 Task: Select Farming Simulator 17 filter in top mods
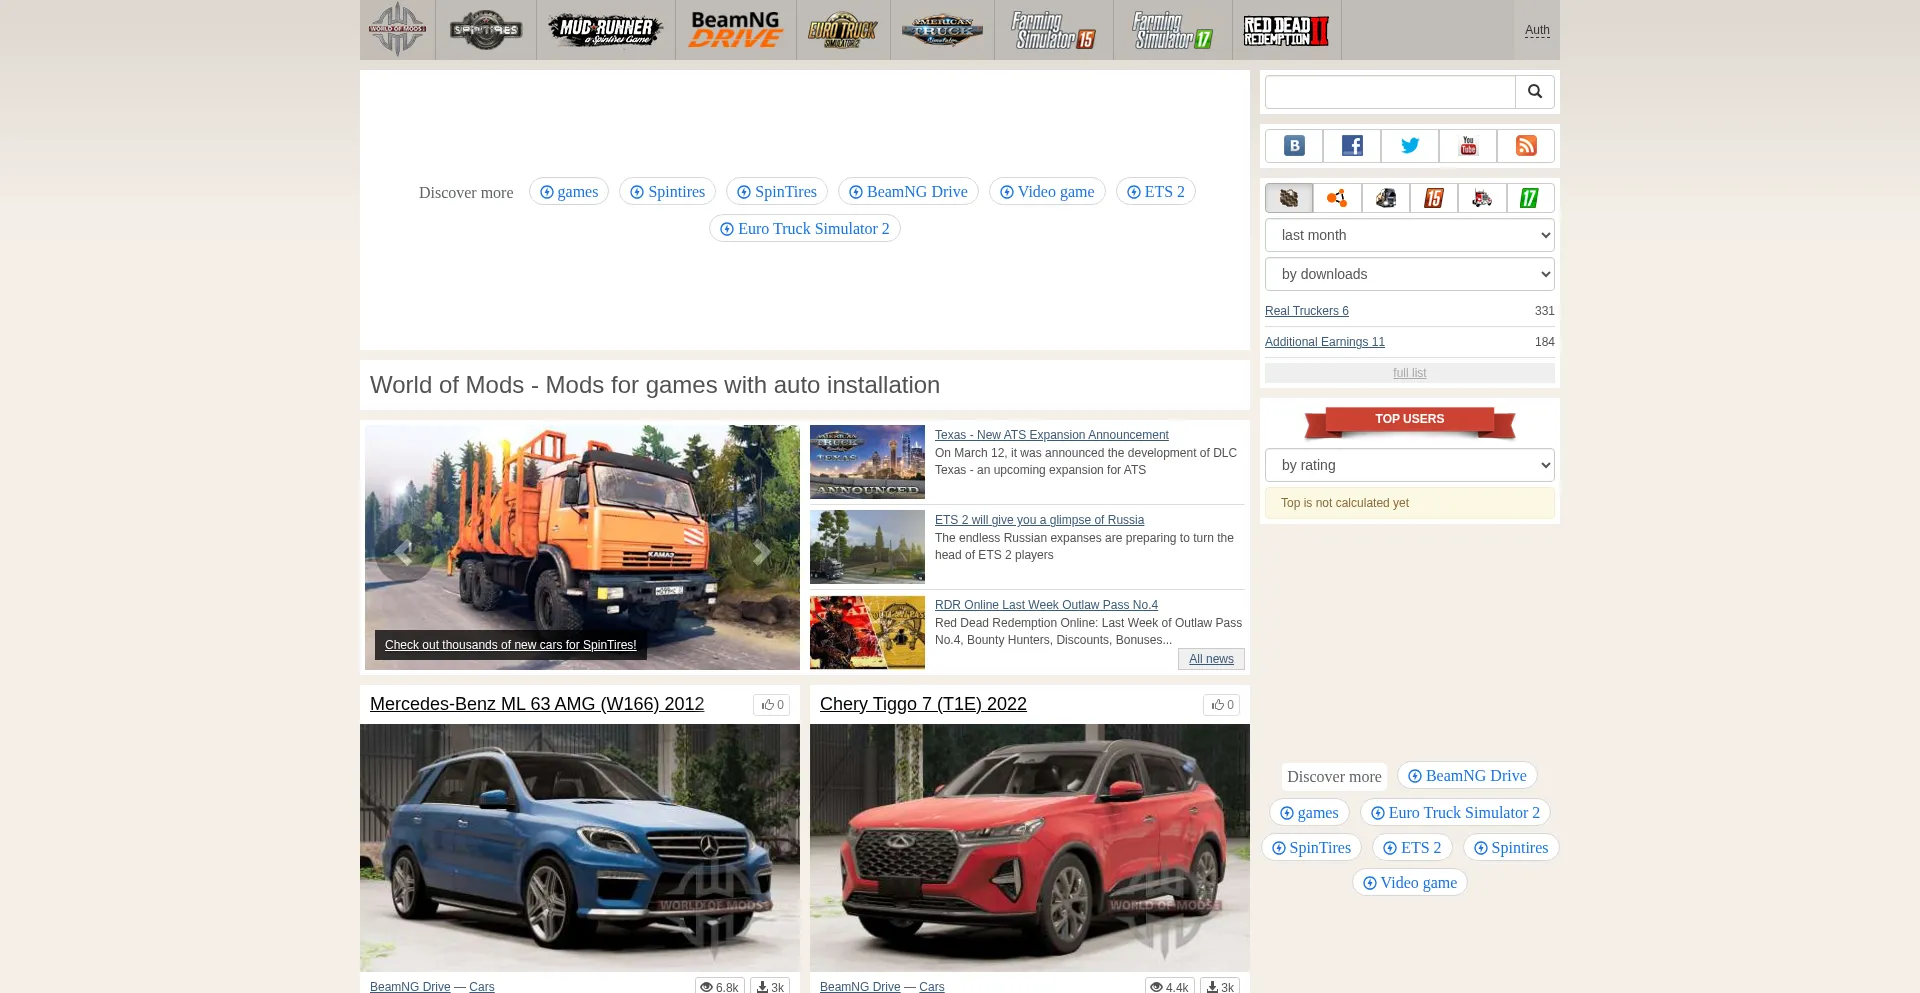1530,198
